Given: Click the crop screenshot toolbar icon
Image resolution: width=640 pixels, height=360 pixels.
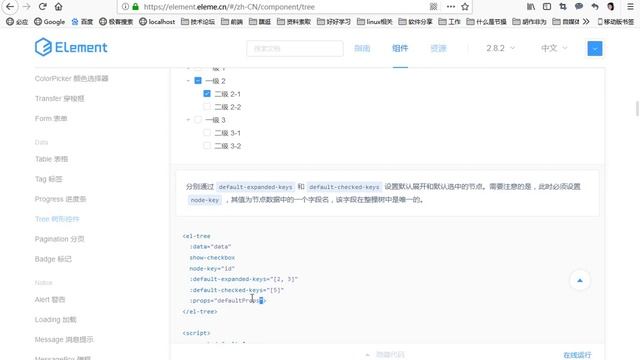Looking at the screenshot, I should click(563, 7).
